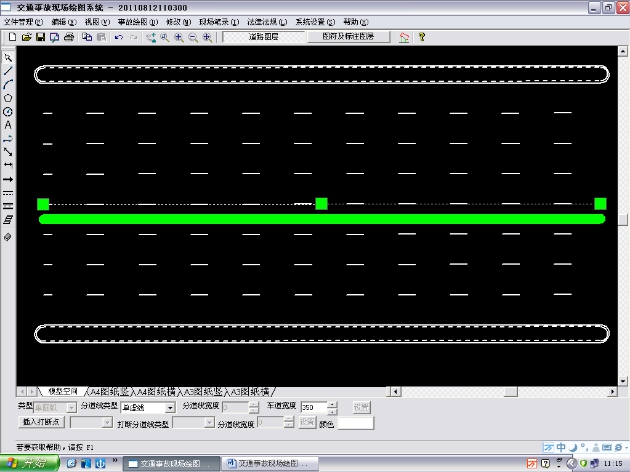Open the 帮助 menu
The image size is (630, 472).
coord(356,22)
